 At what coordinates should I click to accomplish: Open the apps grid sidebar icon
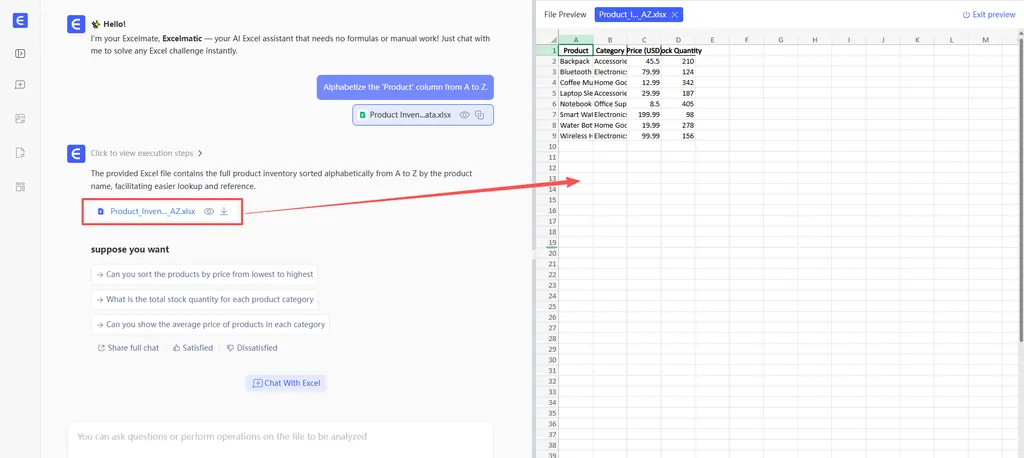20,186
